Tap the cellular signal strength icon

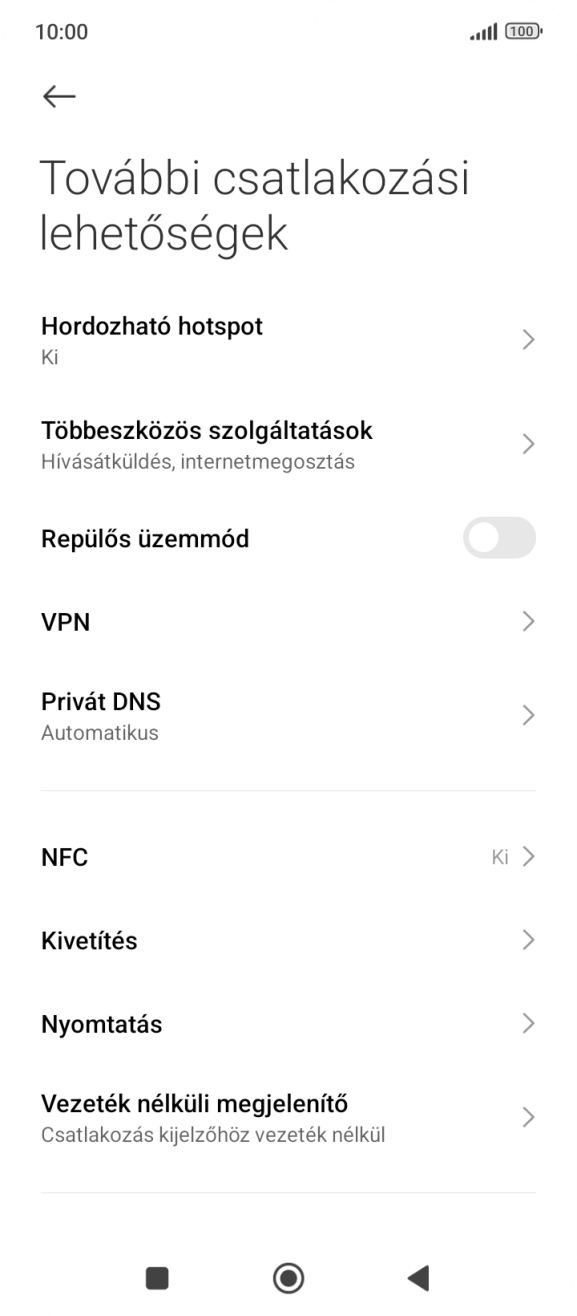pos(483,30)
